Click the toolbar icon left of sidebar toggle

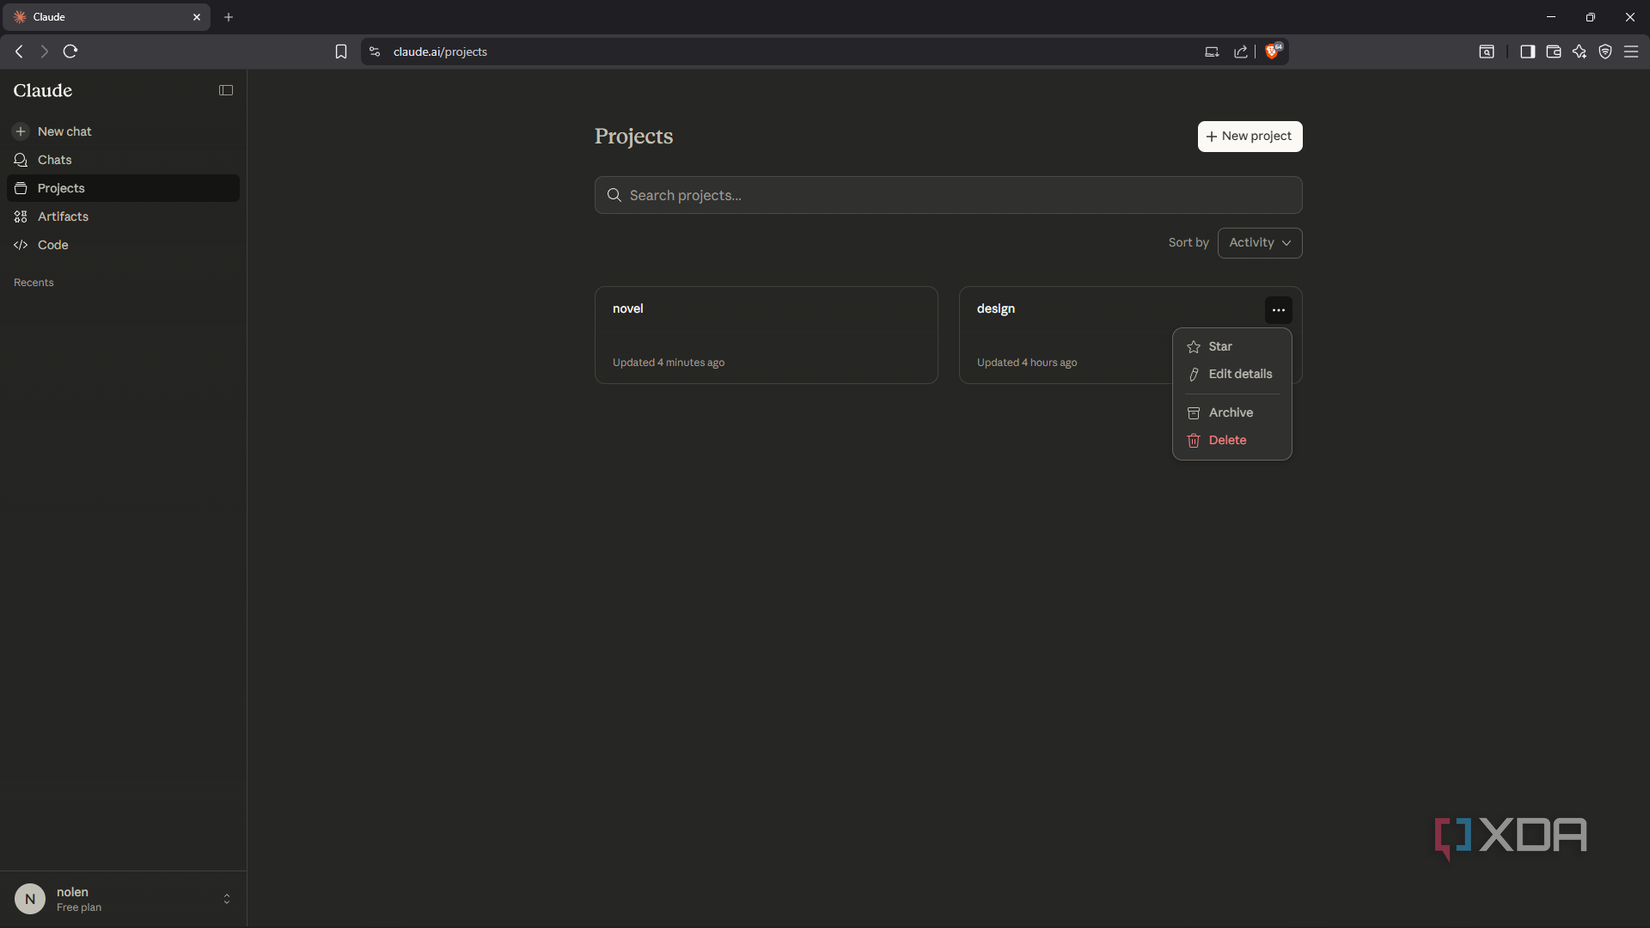pos(1487,52)
